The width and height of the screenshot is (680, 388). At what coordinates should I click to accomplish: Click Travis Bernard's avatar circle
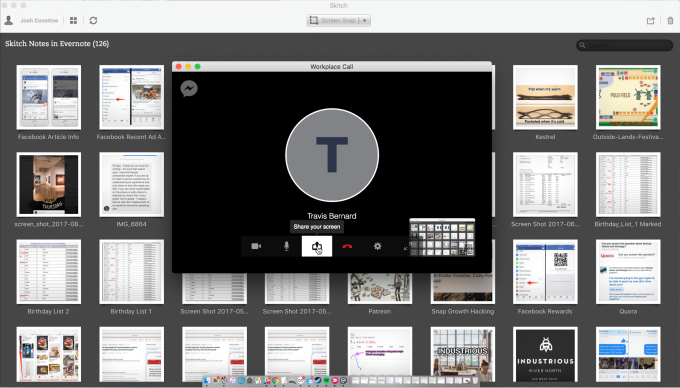click(x=332, y=155)
